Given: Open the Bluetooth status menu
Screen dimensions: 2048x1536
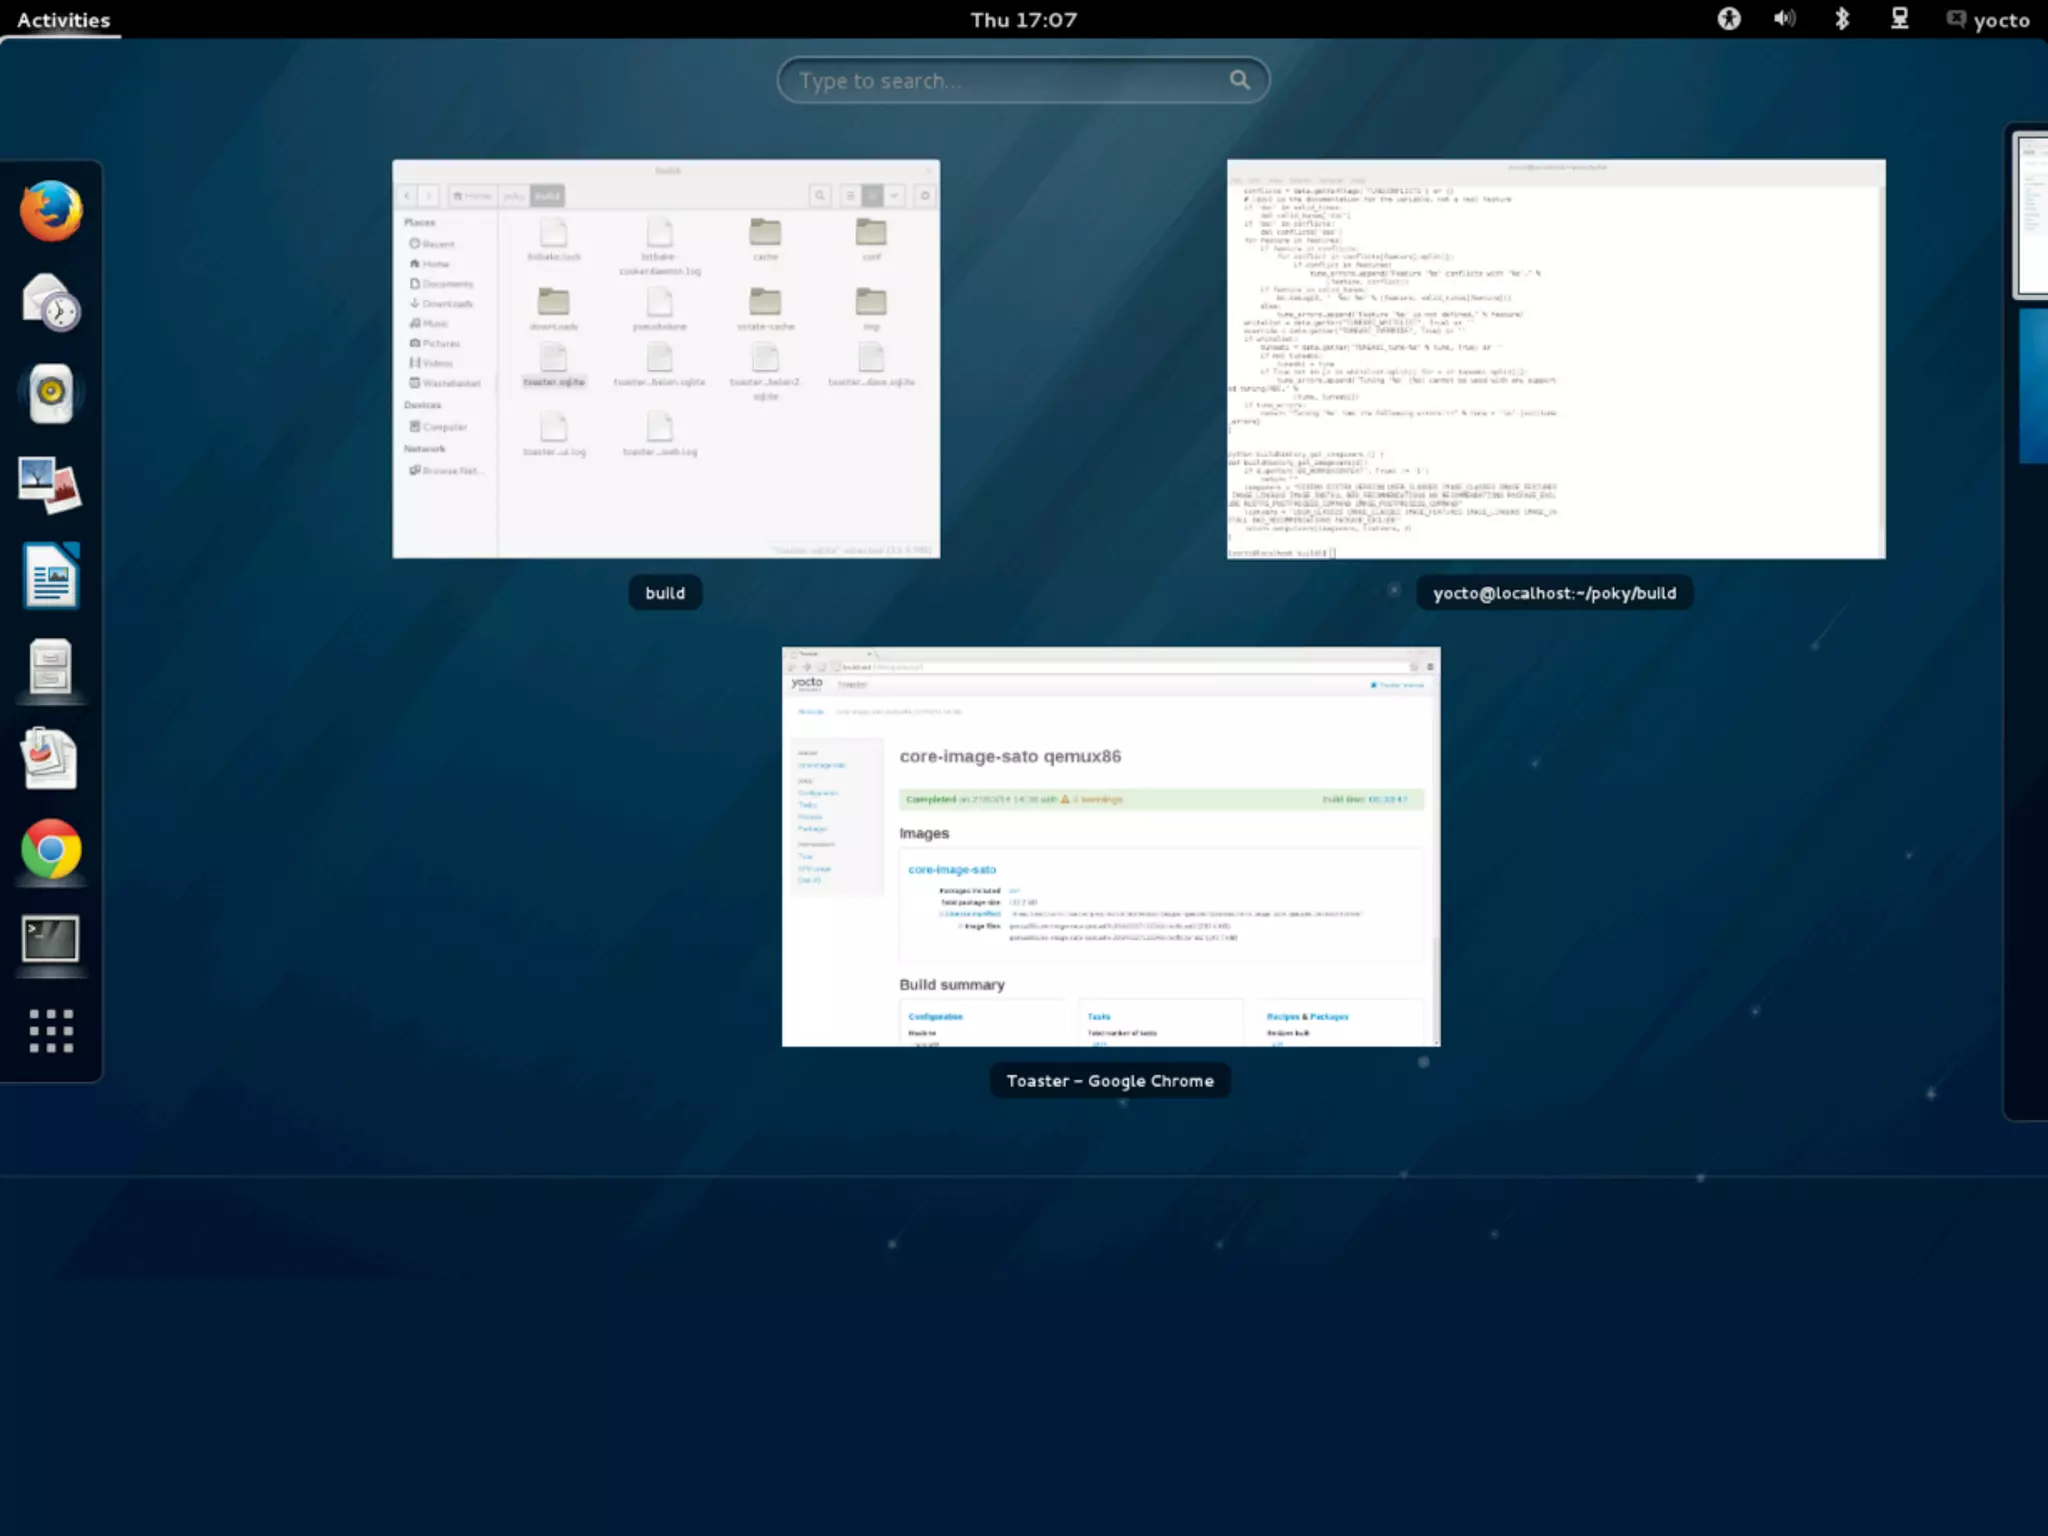Looking at the screenshot, I should point(1842,19).
